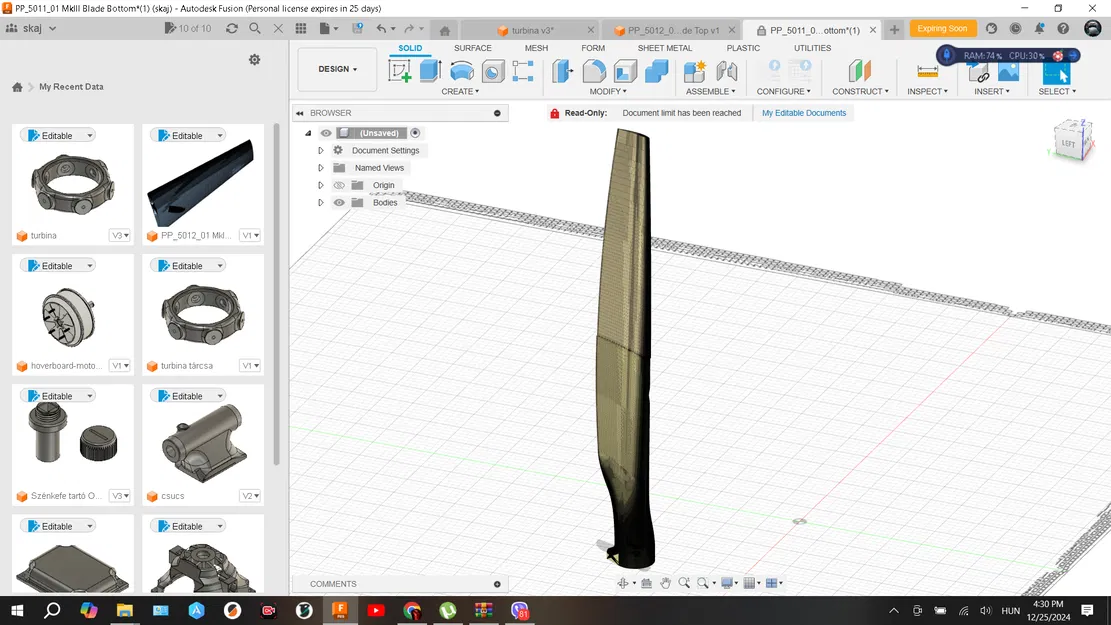Image resolution: width=1111 pixels, height=625 pixels.
Task: Open the hoverboard-moto design thumbnail
Action: pos(69,316)
